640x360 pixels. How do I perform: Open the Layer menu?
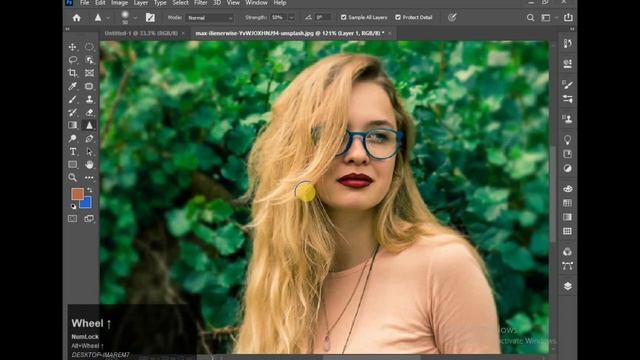click(141, 3)
